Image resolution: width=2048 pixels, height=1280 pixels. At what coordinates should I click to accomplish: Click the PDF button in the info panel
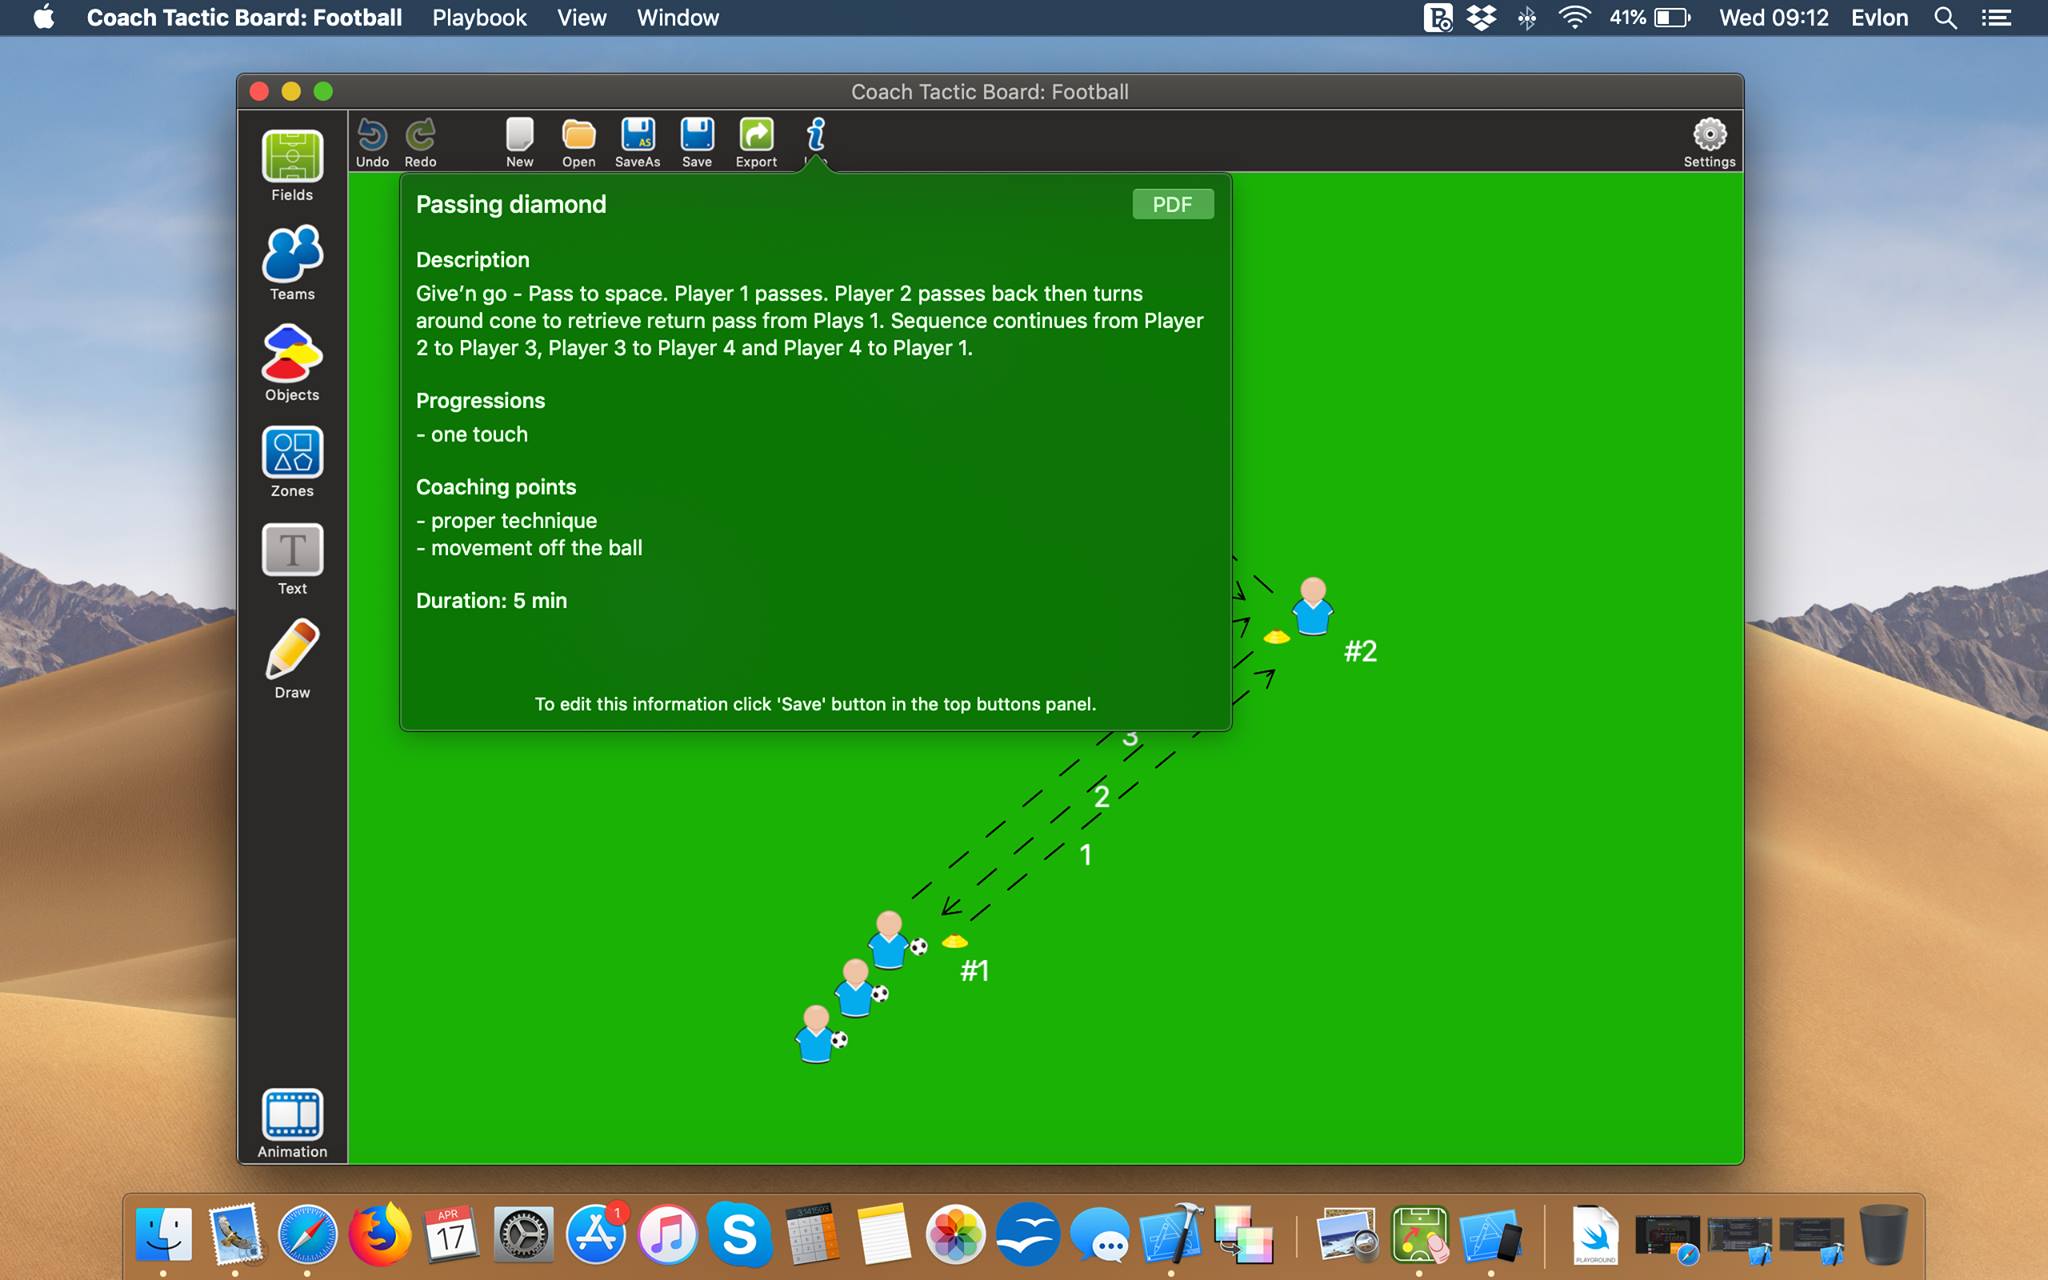1173,204
